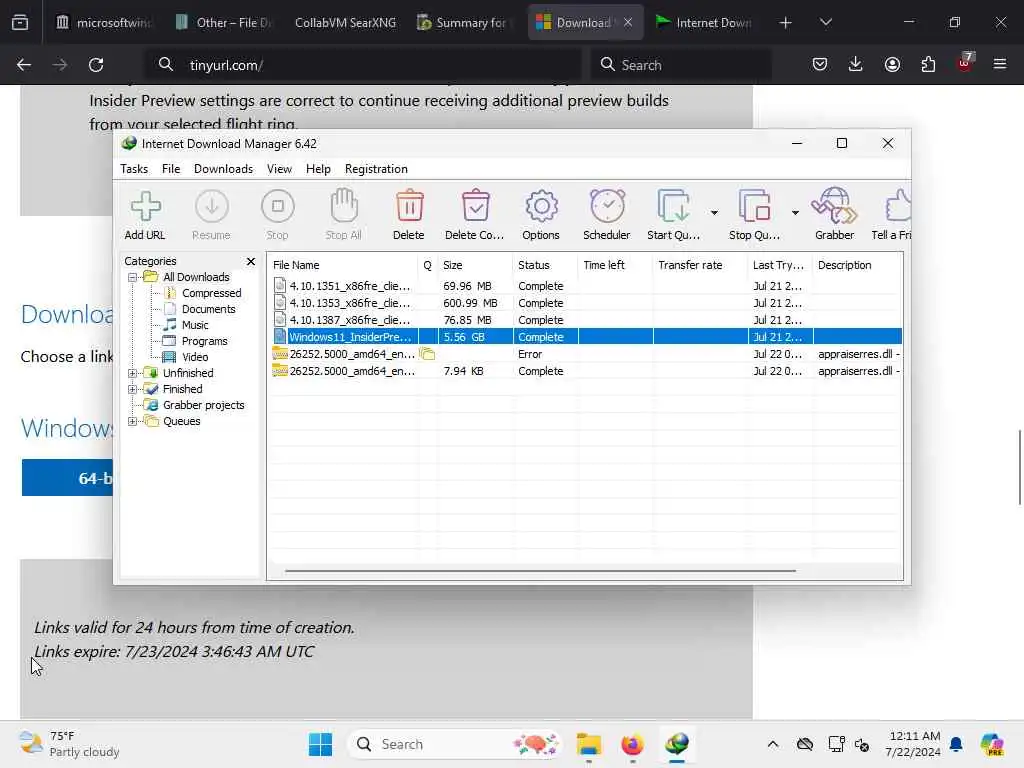Sort by Description column header
This screenshot has width=1024, height=768.
pos(857,265)
